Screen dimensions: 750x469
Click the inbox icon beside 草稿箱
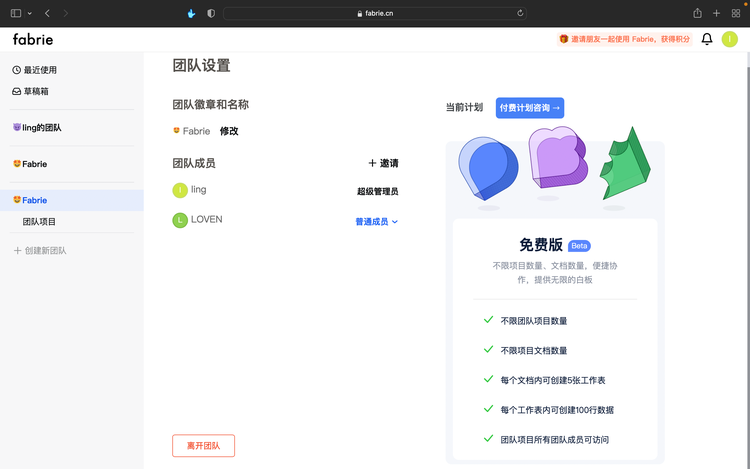click(x=17, y=91)
